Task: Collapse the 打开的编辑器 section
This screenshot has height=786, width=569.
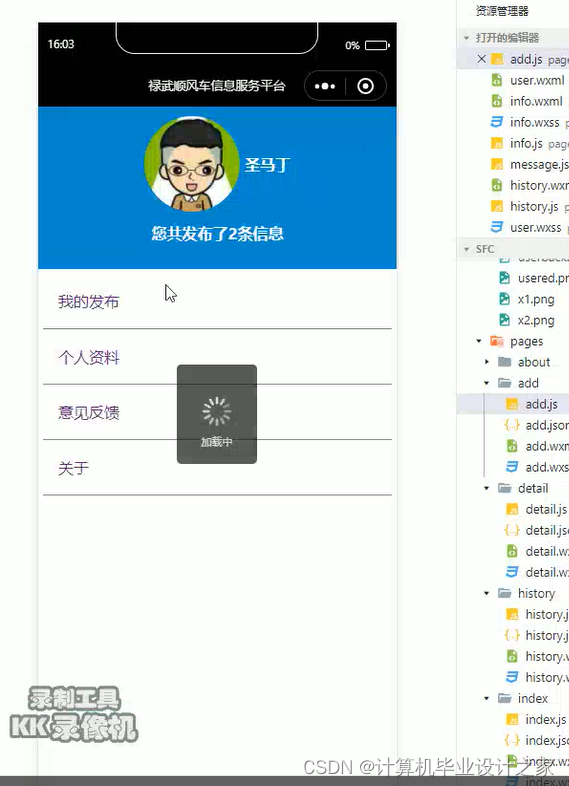Action: [466, 38]
